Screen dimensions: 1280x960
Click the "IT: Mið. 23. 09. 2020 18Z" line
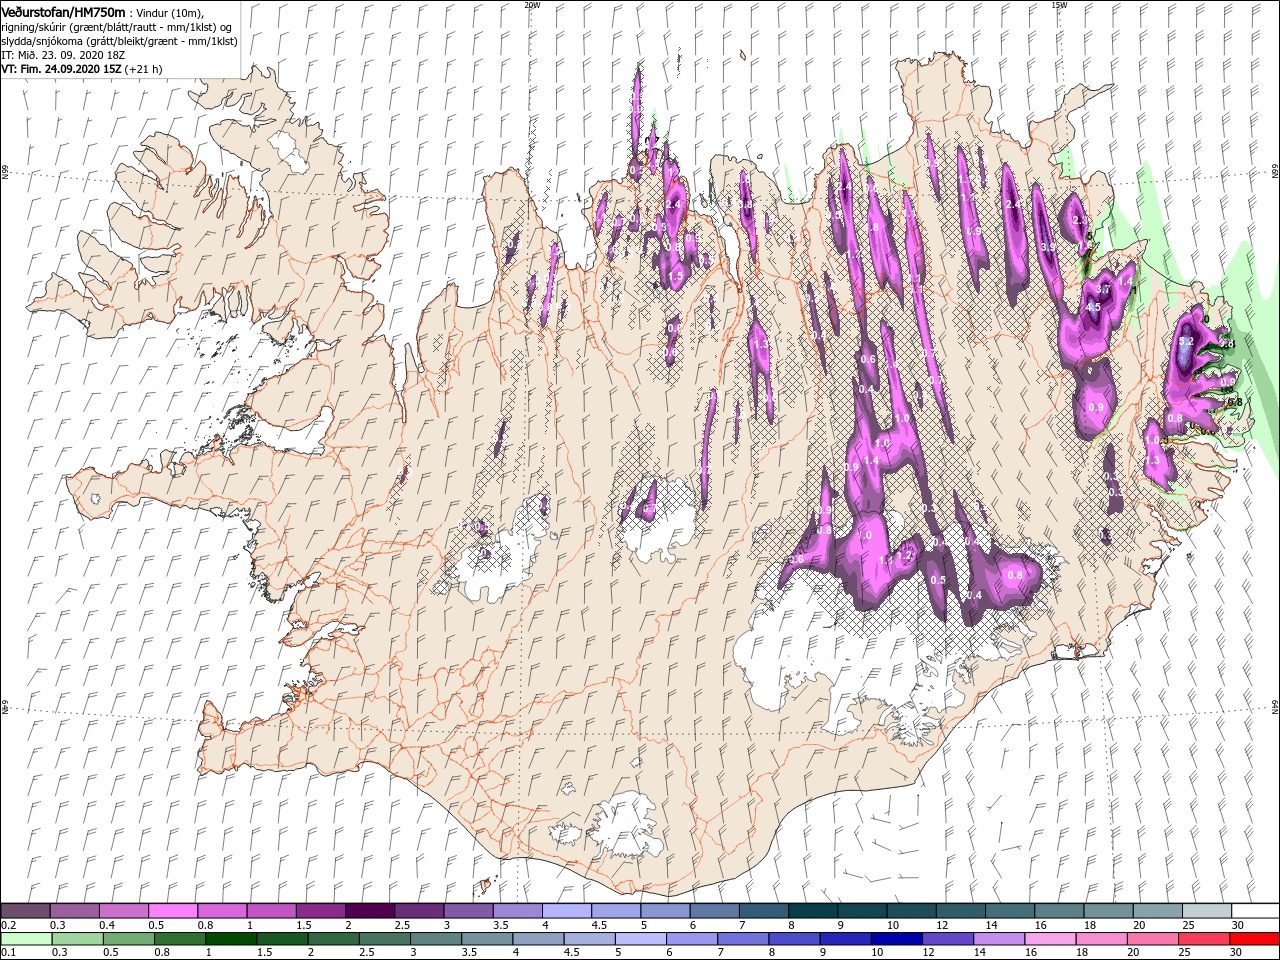63,55
